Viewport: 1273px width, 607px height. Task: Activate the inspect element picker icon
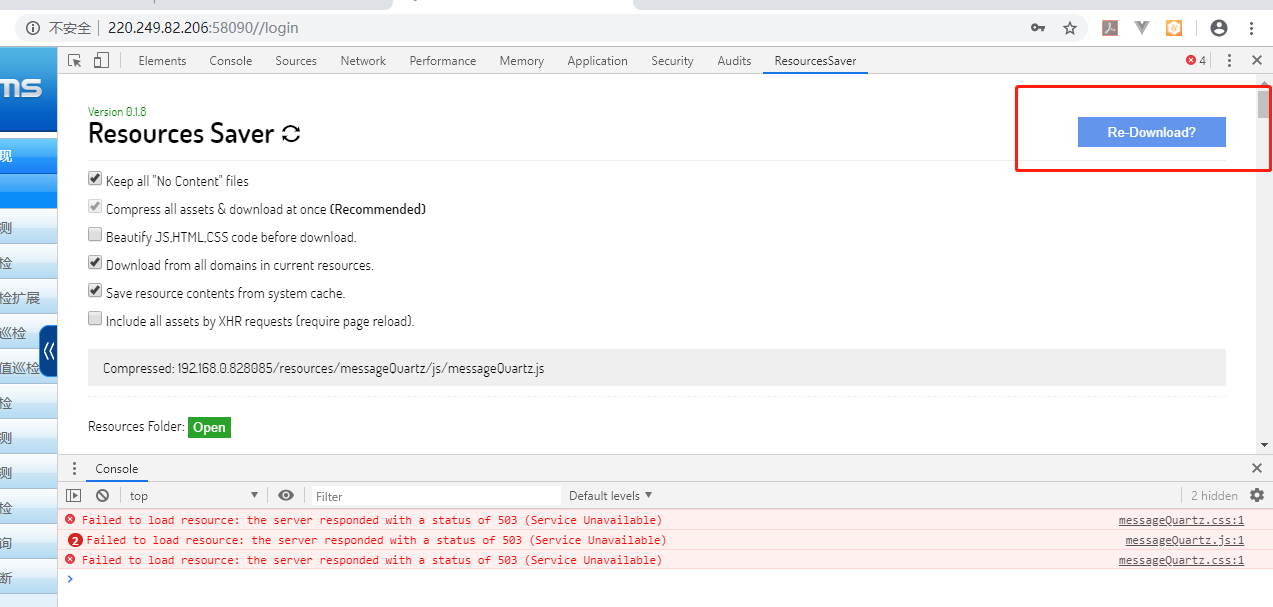(75, 61)
